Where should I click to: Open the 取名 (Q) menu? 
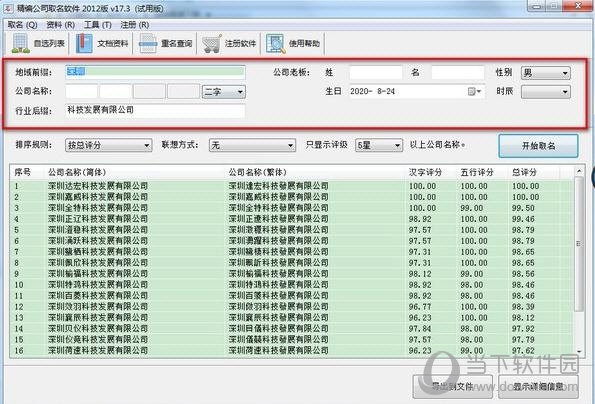22,25
